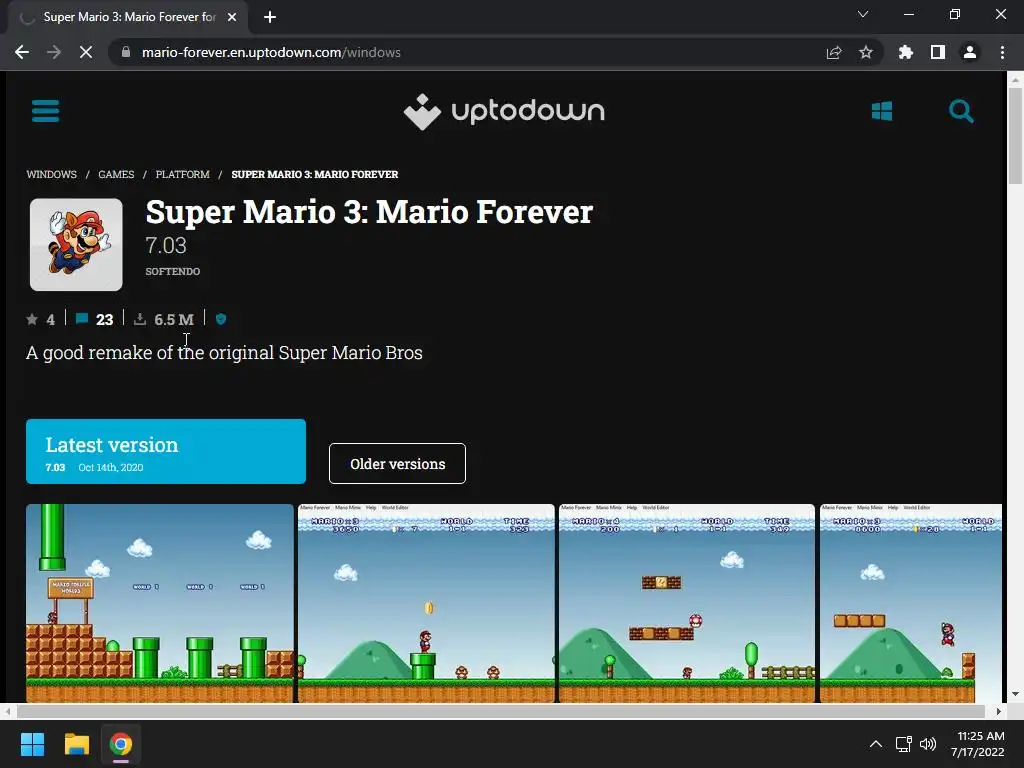Click the security shield badge
Screen dimensions: 1024x768
[221, 319]
